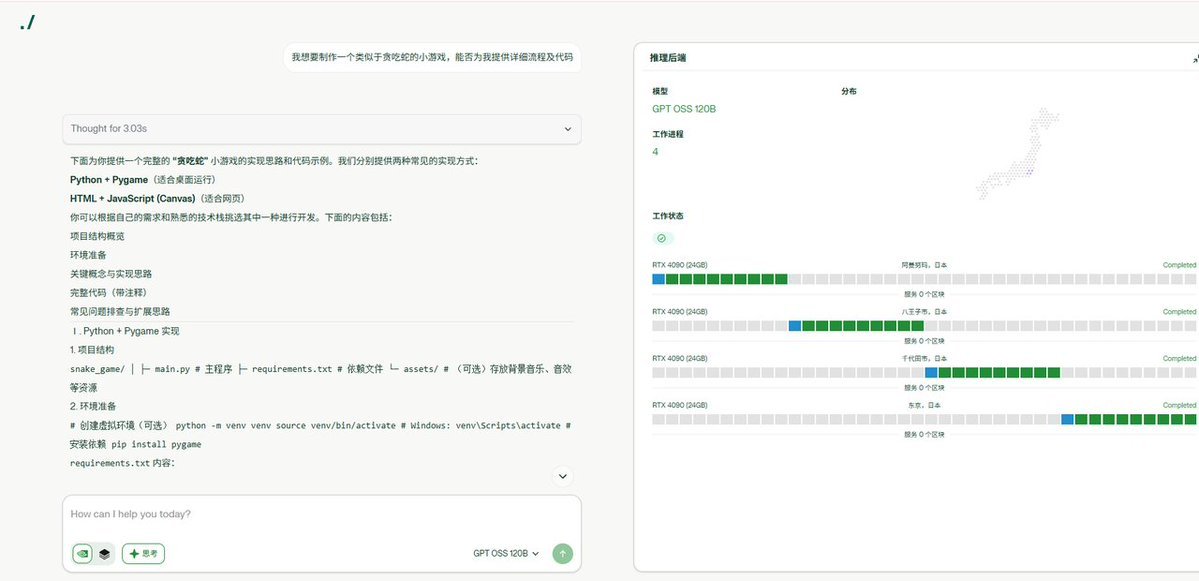This screenshot has width=1199, height=581.
Task: Click the worker count '4' link
Action: [655, 152]
